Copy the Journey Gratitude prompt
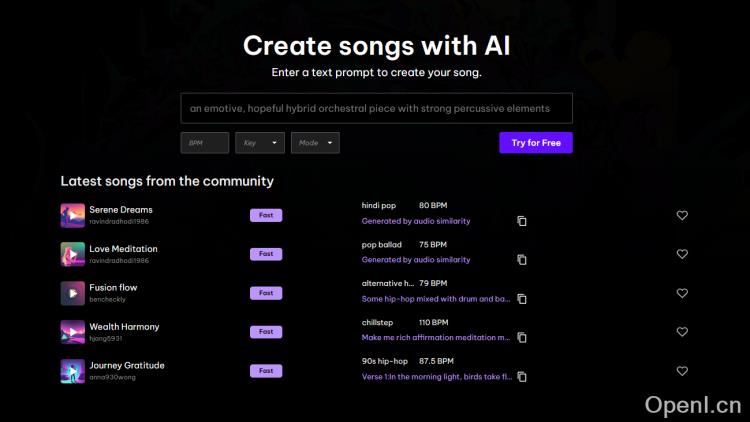The image size is (750, 422). [x=521, y=377]
